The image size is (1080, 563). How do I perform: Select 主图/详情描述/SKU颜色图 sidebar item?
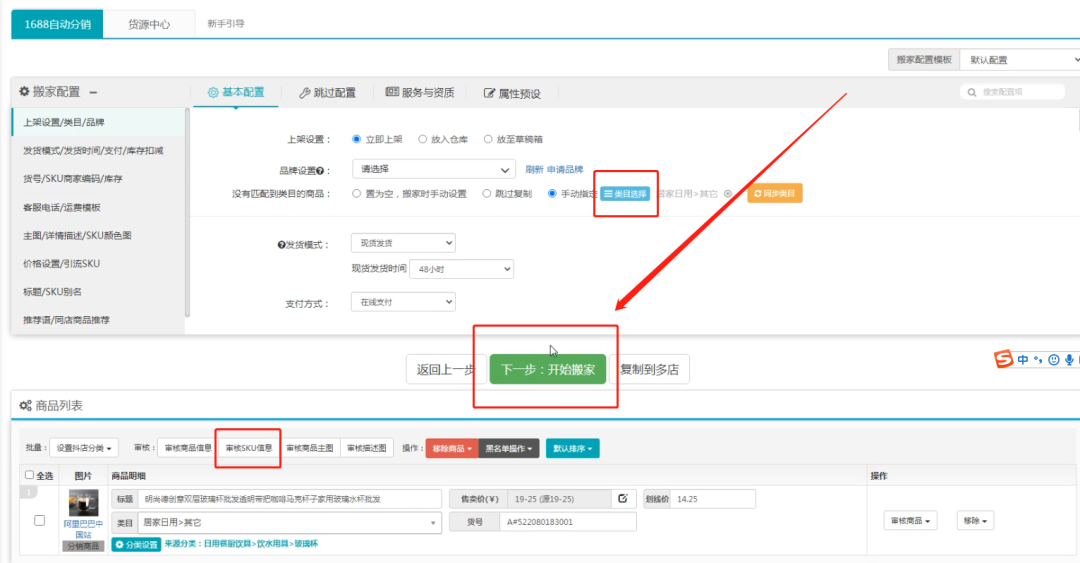pyautogui.click(x=98, y=235)
